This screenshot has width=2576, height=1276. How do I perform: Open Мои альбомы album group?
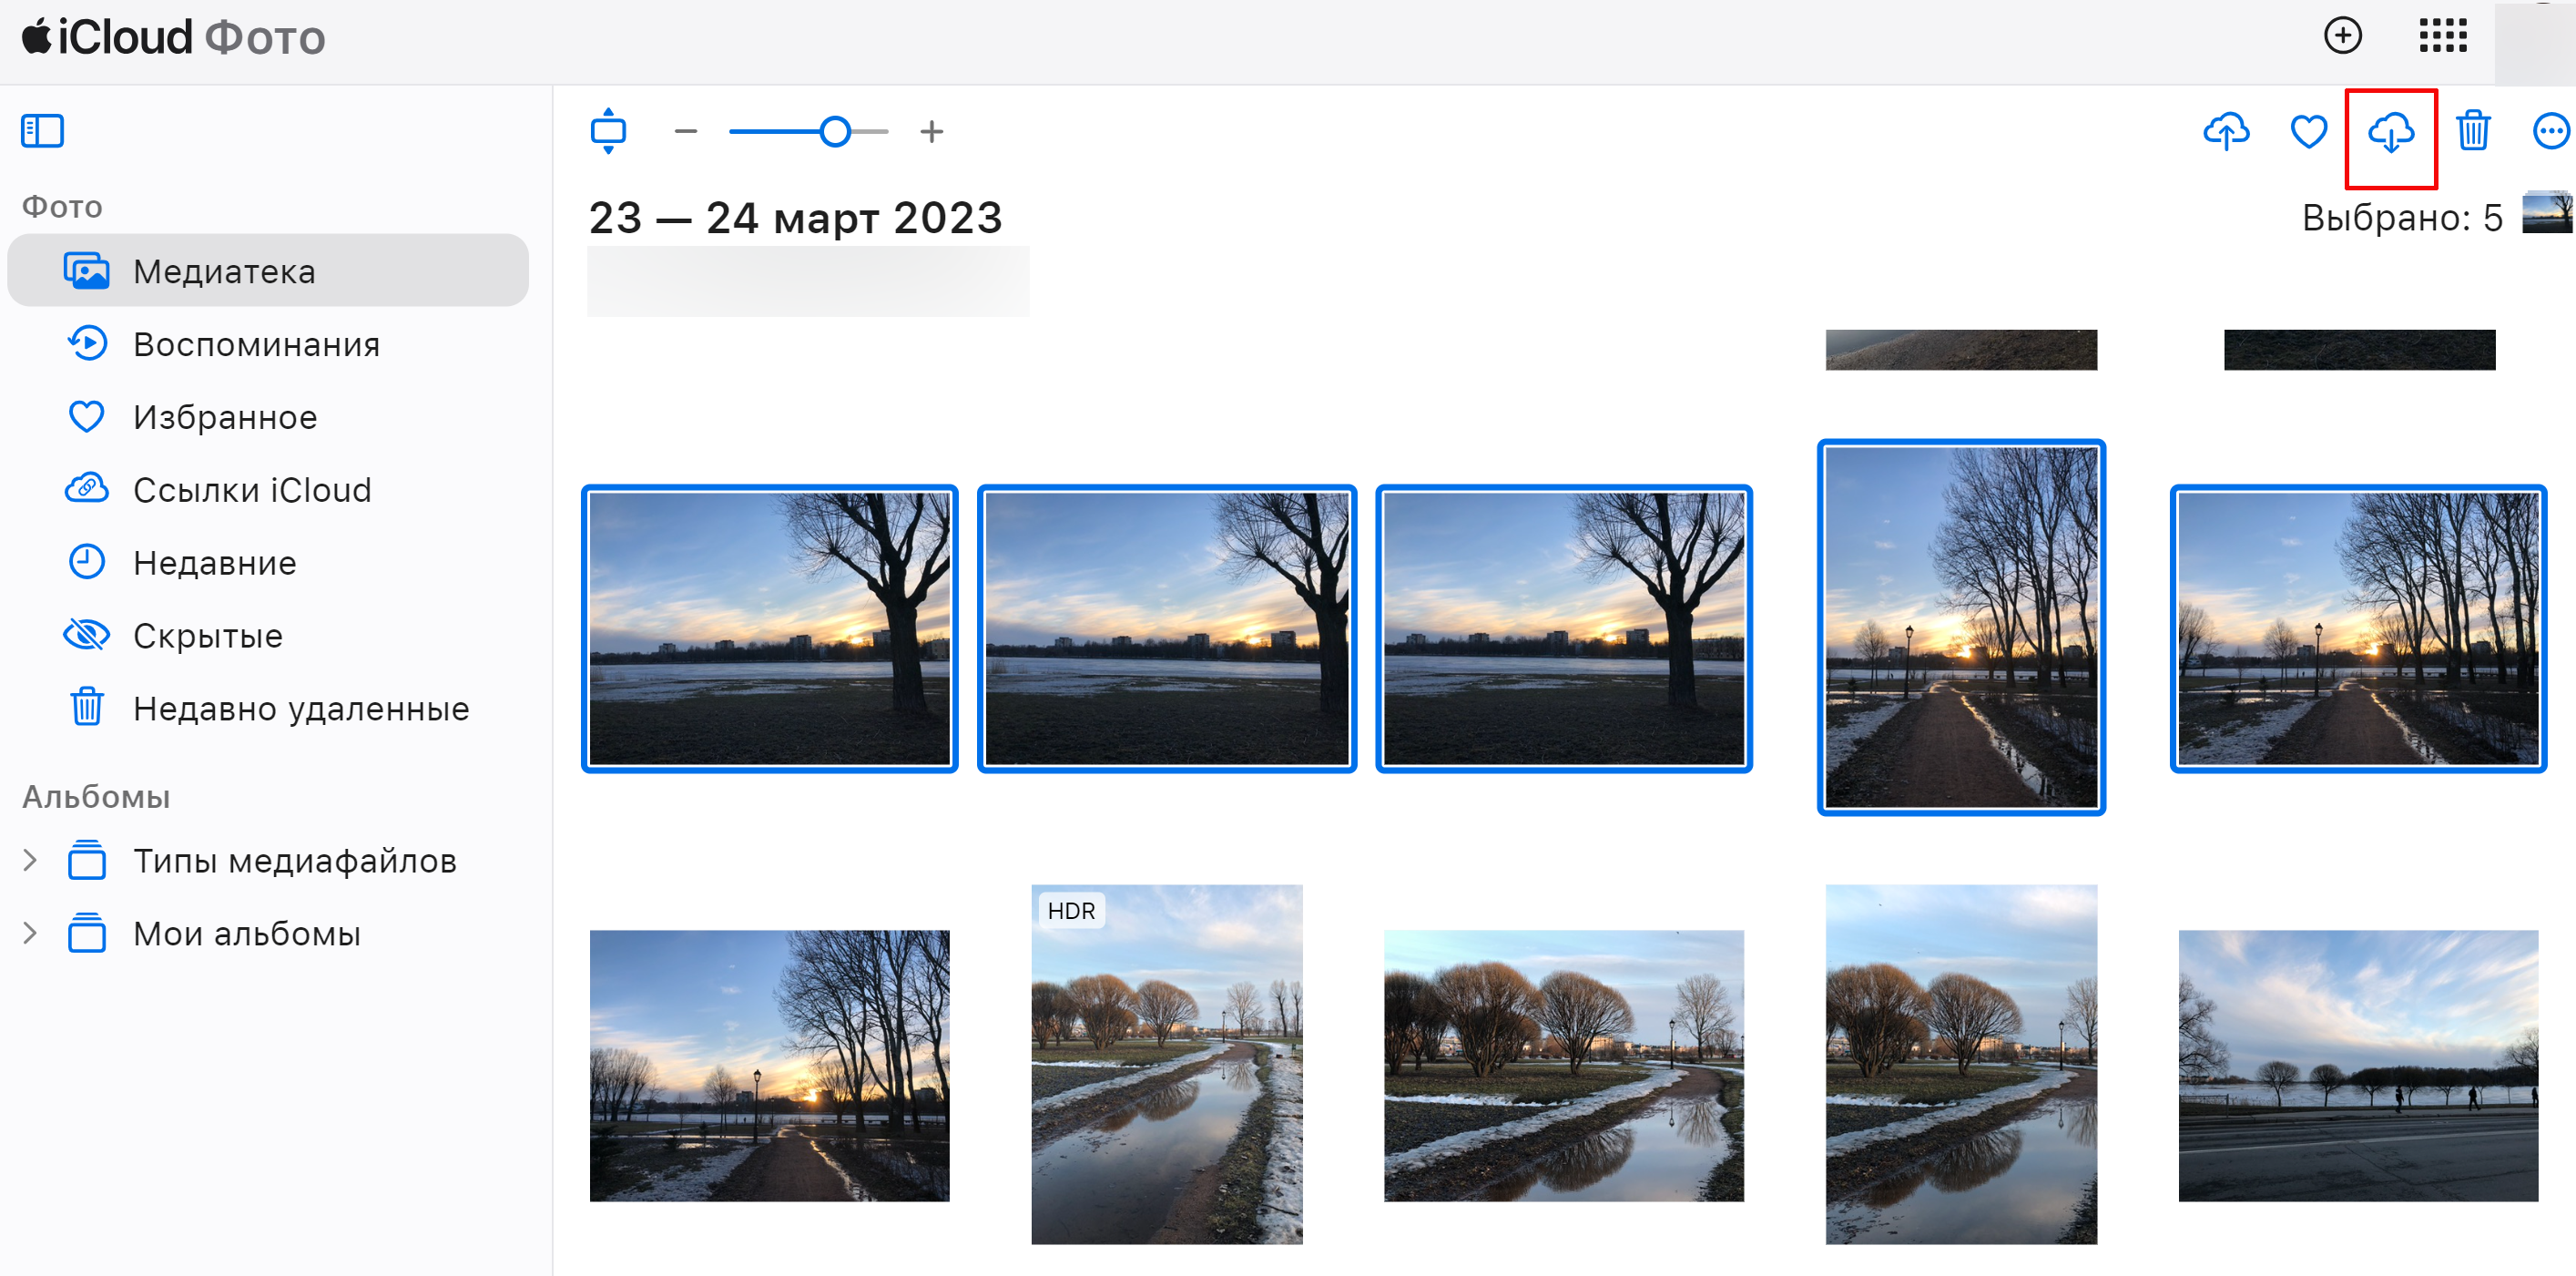tap(247, 934)
